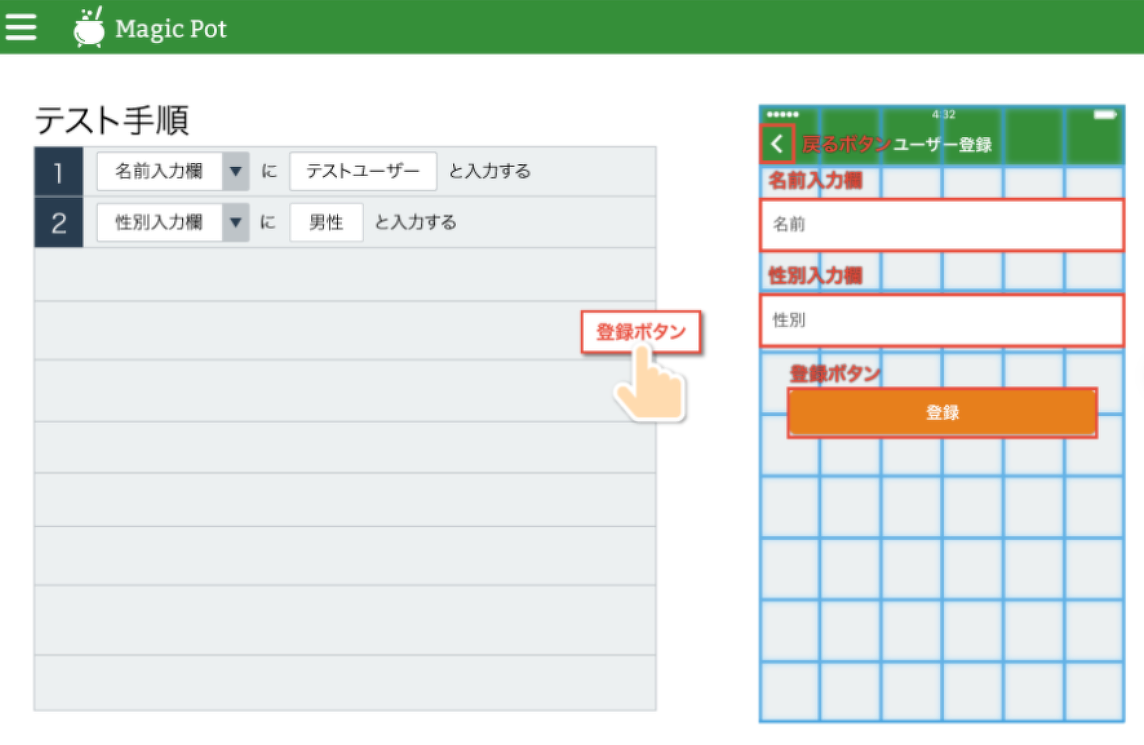Screen dimensions: 1144x745
Task: Select step number 1 badge
Action: (x=57, y=171)
